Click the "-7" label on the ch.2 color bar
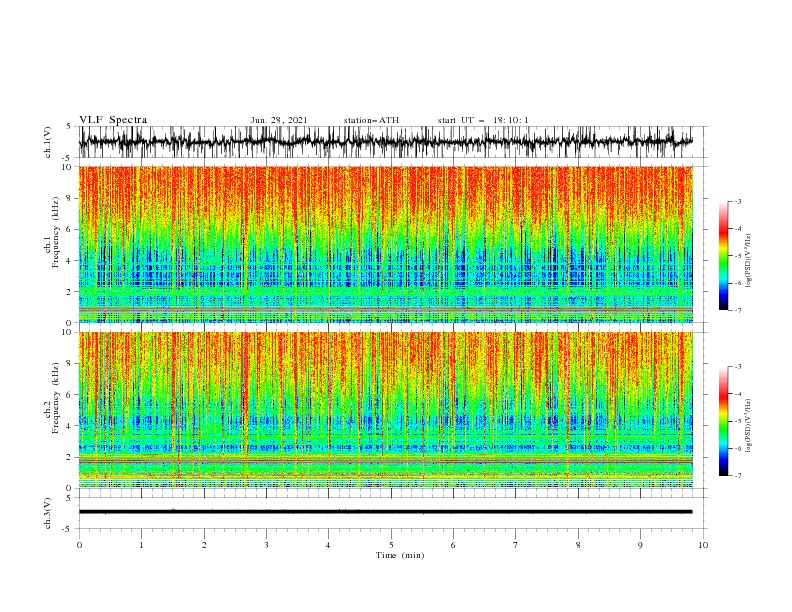This screenshot has height=612, width=792. pos(737,475)
